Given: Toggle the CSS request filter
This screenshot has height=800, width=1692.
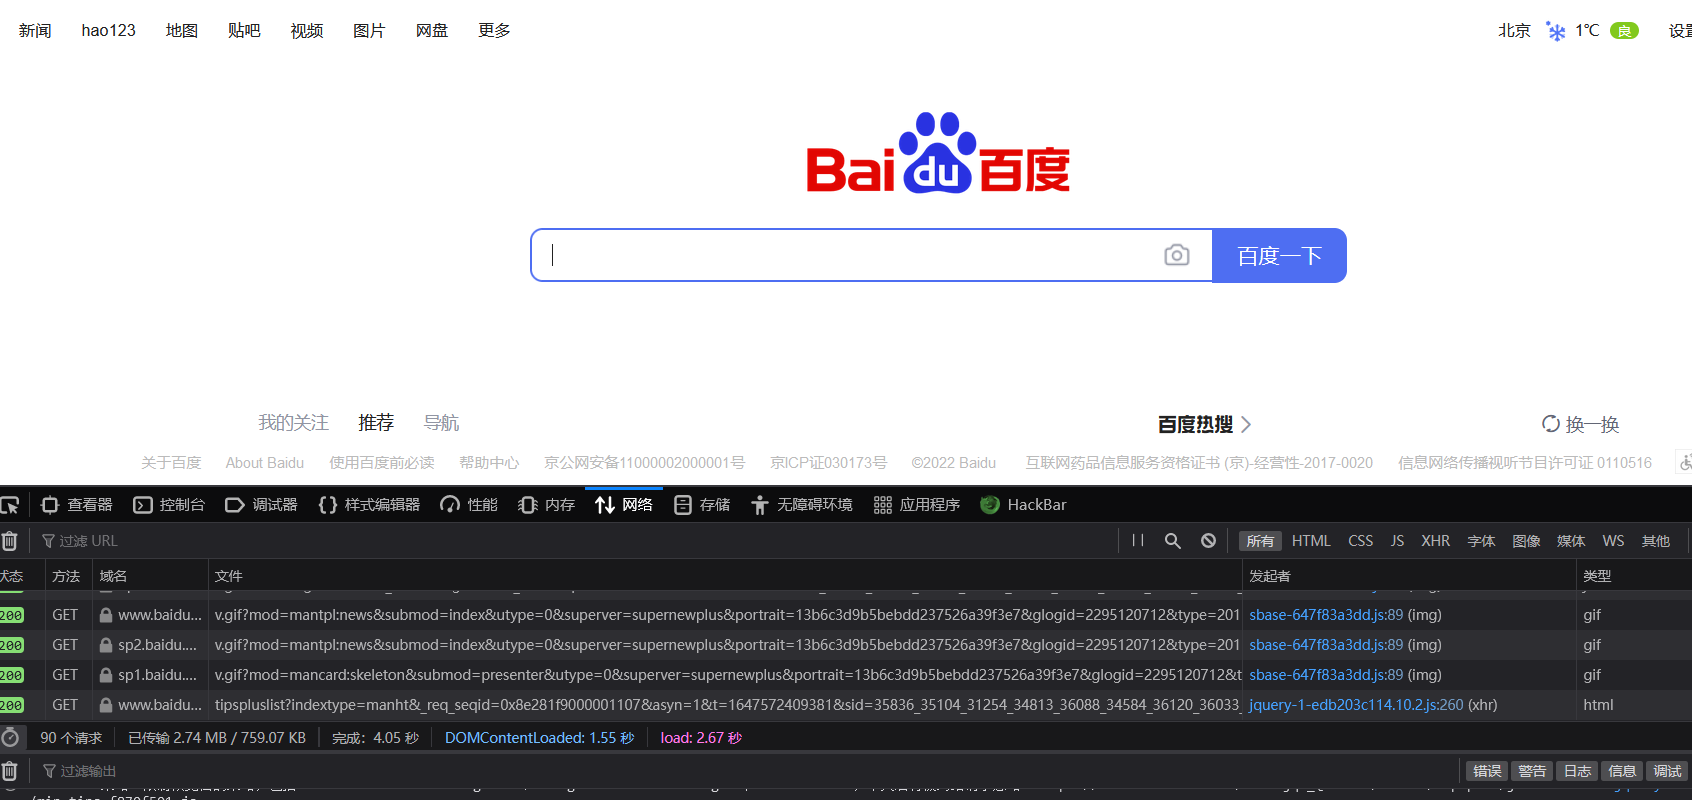Looking at the screenshot, I should click(1360, 541).
